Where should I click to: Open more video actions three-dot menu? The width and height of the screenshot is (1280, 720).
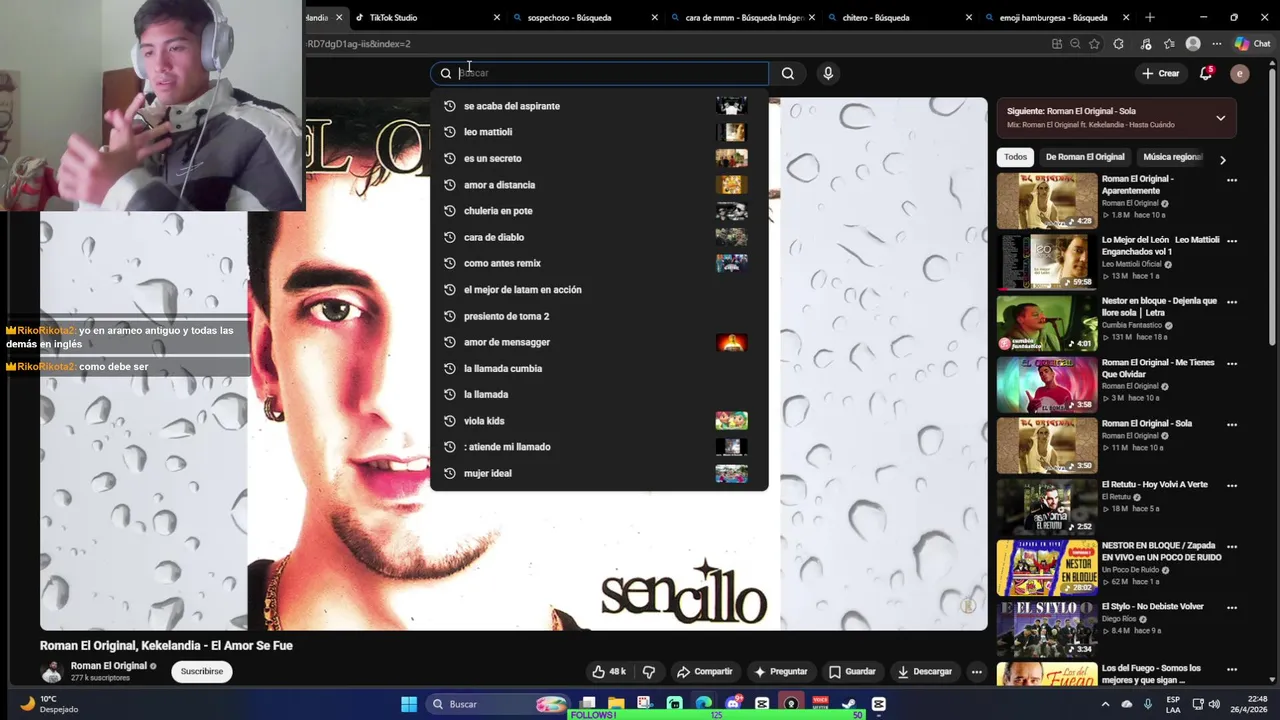point(976,672)
